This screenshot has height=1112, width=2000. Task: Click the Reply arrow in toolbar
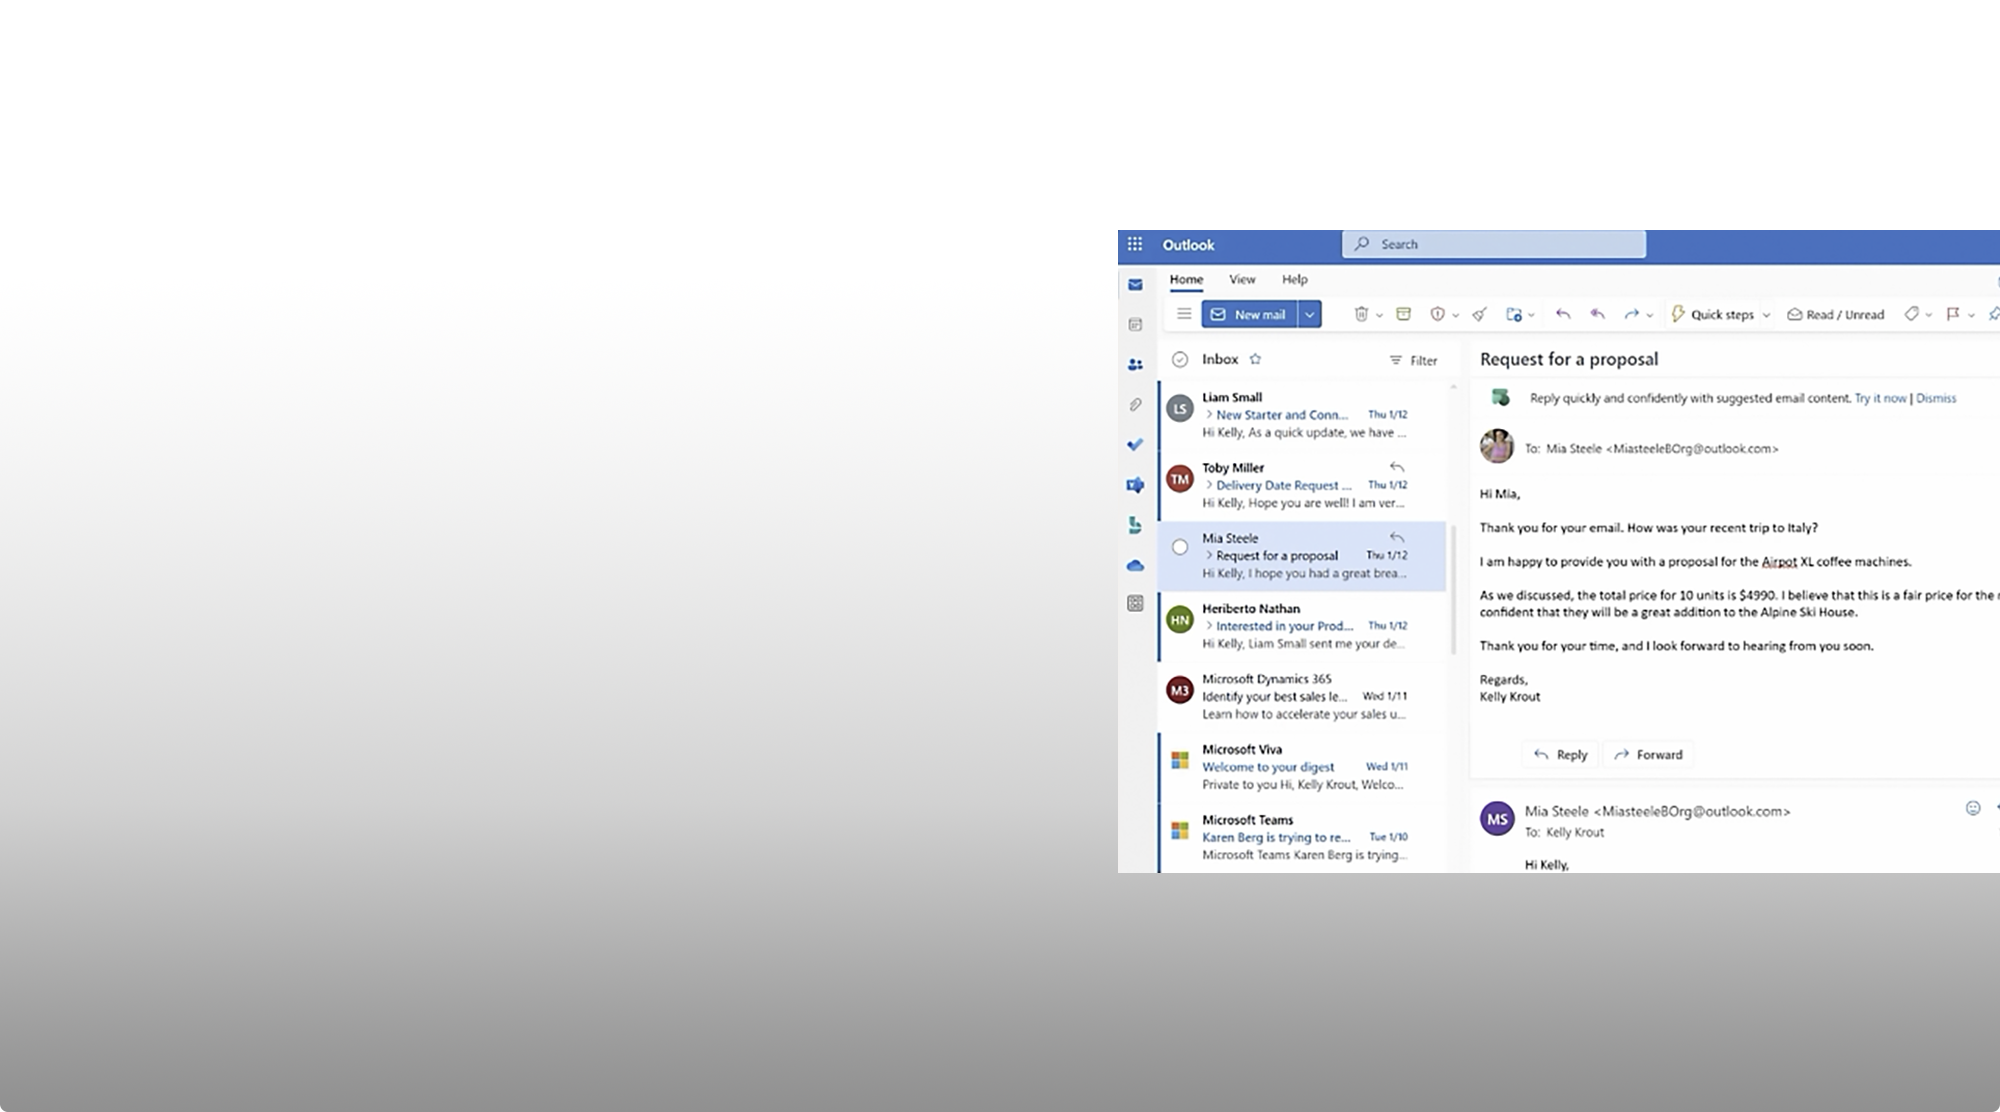point(1563,314)
